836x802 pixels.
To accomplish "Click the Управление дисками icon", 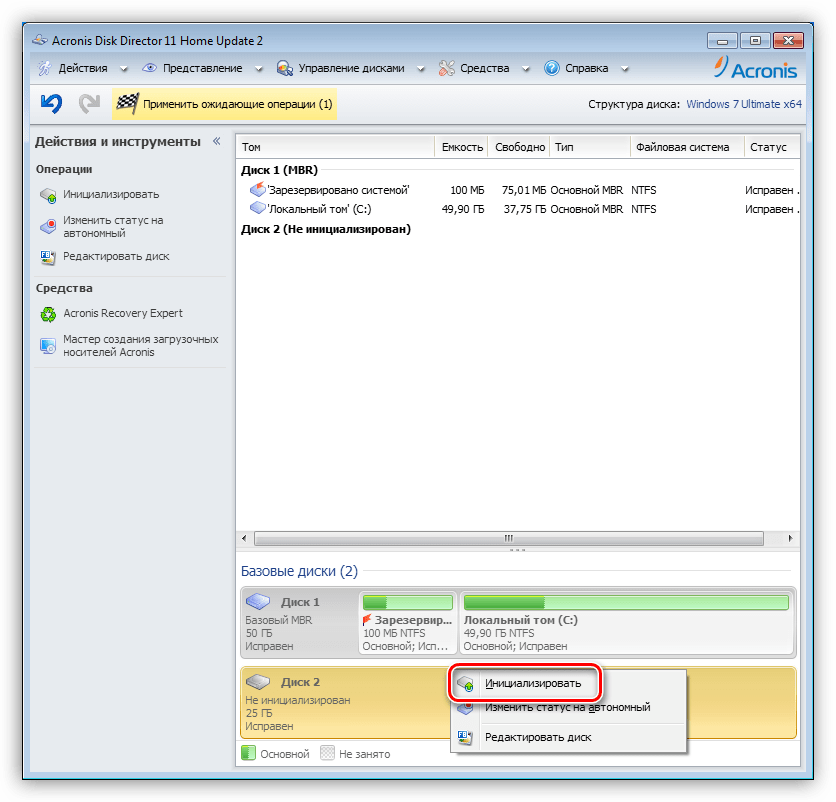I will [x=285, y=68].
